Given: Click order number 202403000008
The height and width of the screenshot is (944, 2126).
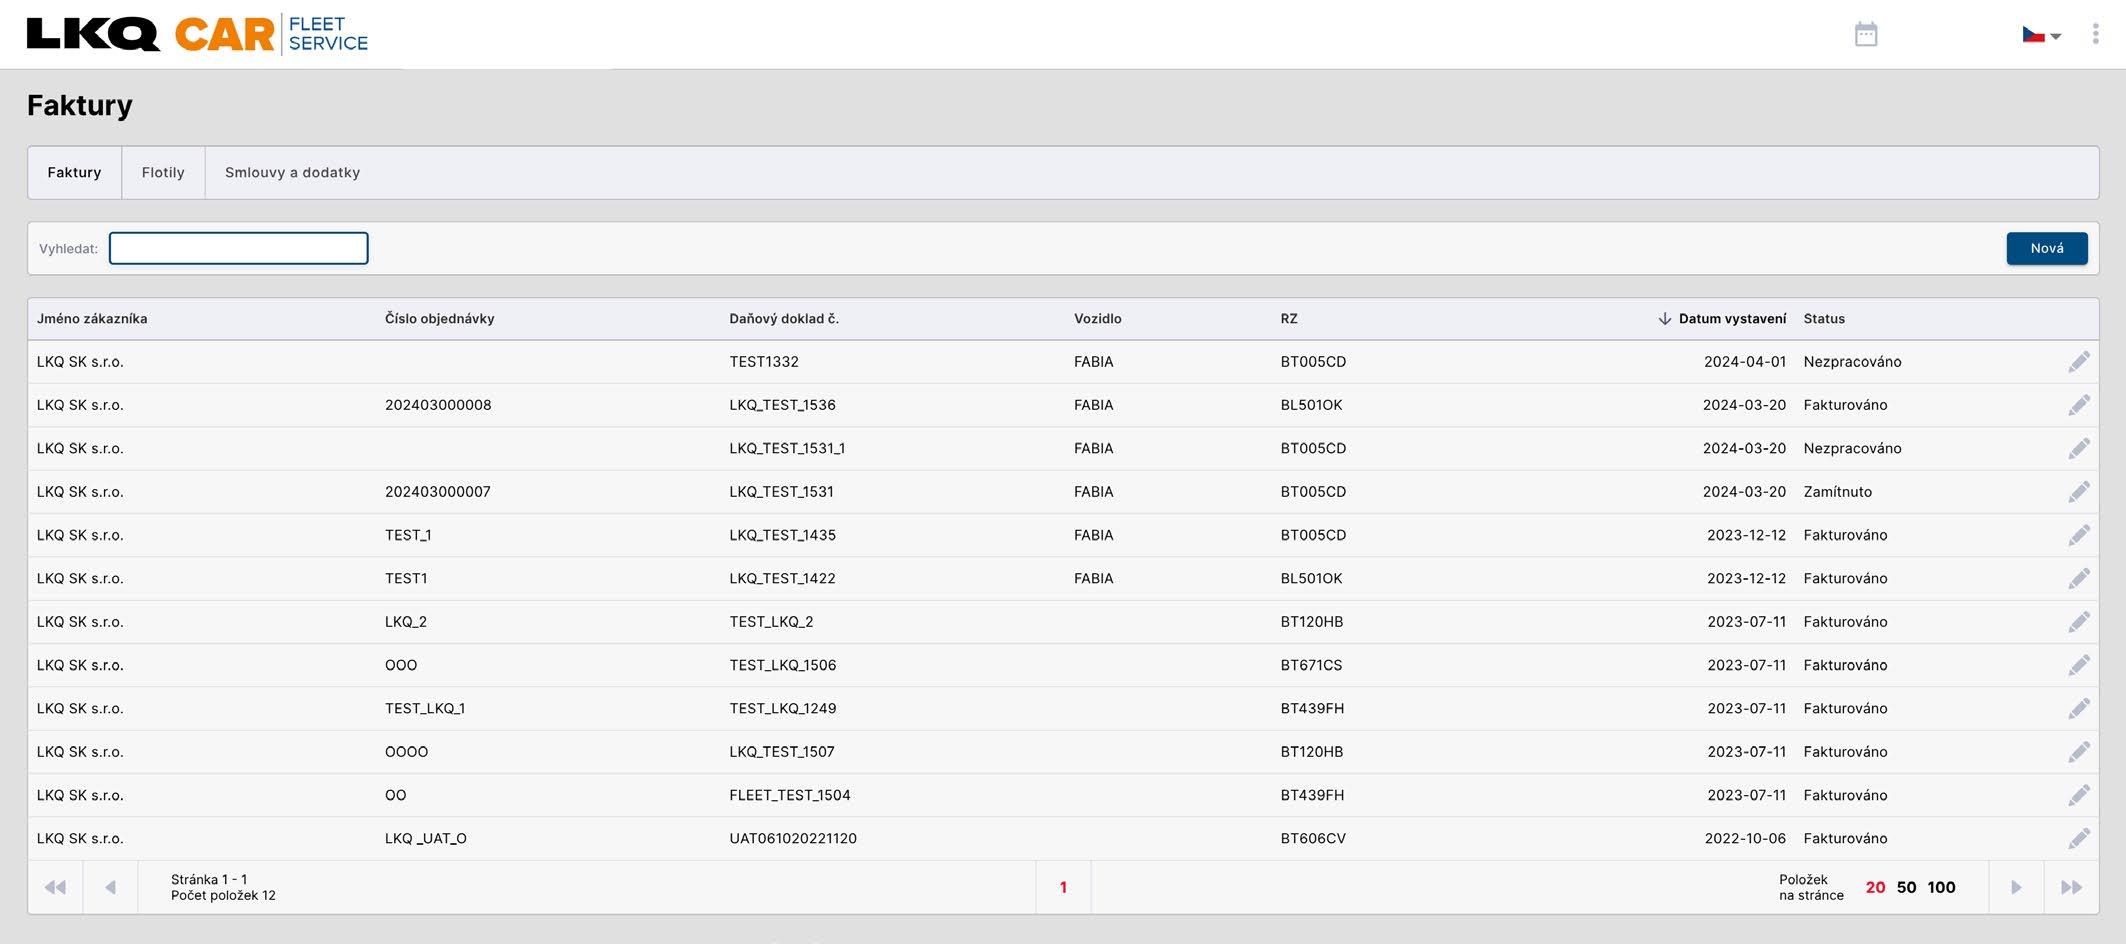Looking at the screenshot, I should [x=438, y=405].
